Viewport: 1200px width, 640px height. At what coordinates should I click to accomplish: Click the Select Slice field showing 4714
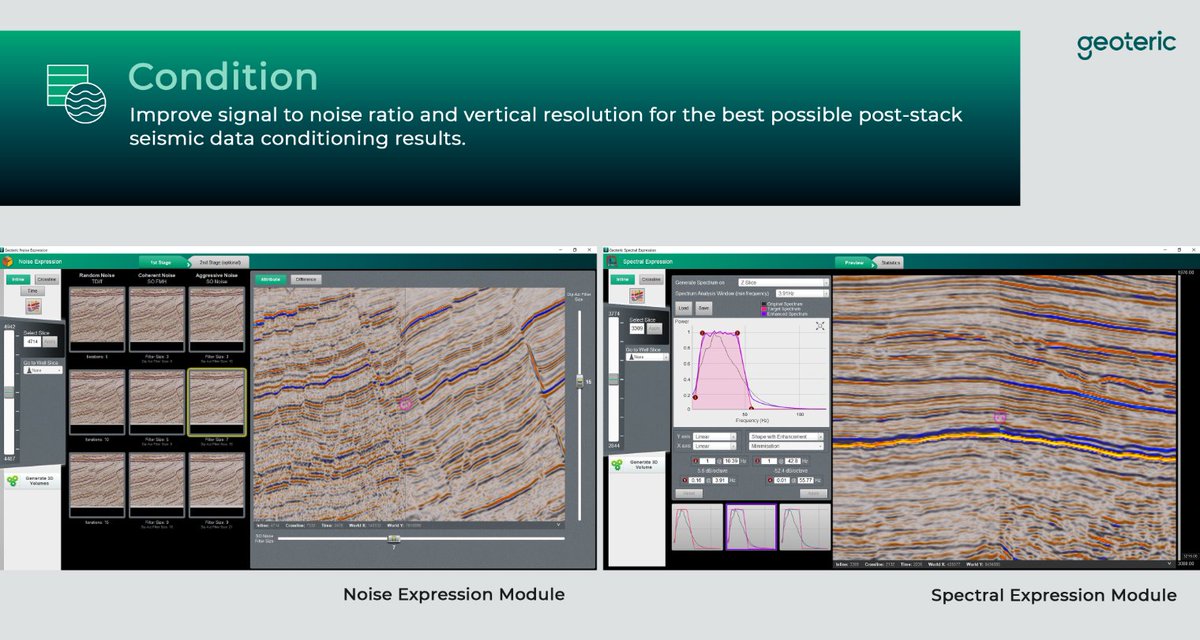point(32,341)
